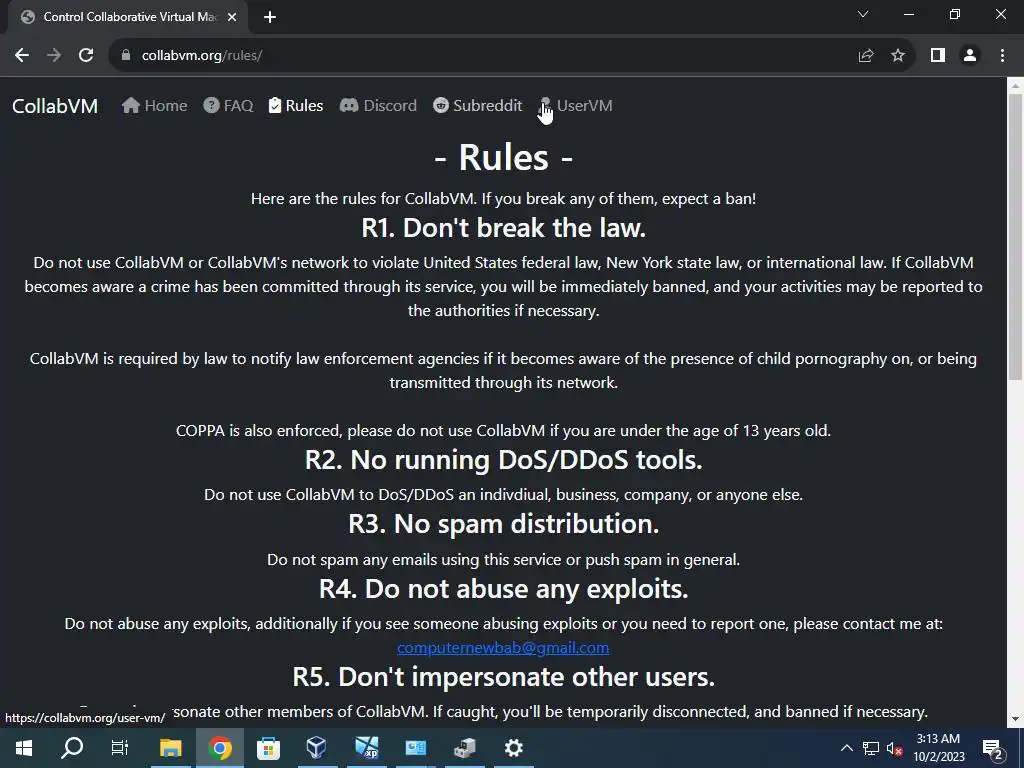Open the XP-labeled taskbar app
This screenshot has width=1024, height=768.
366,748
